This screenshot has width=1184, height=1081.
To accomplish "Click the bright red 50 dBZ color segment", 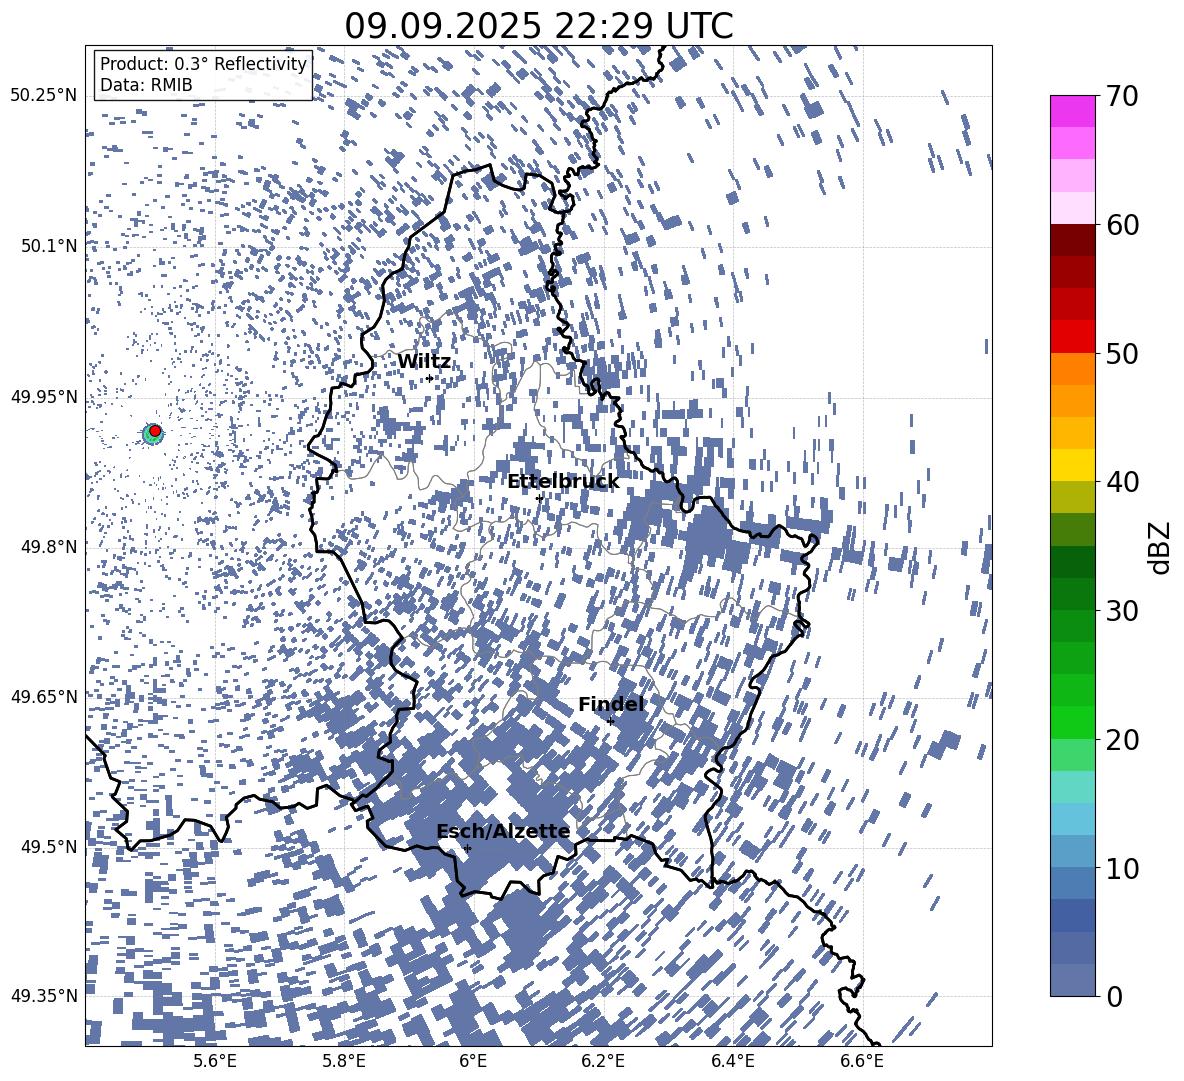I will point(1072,337).
